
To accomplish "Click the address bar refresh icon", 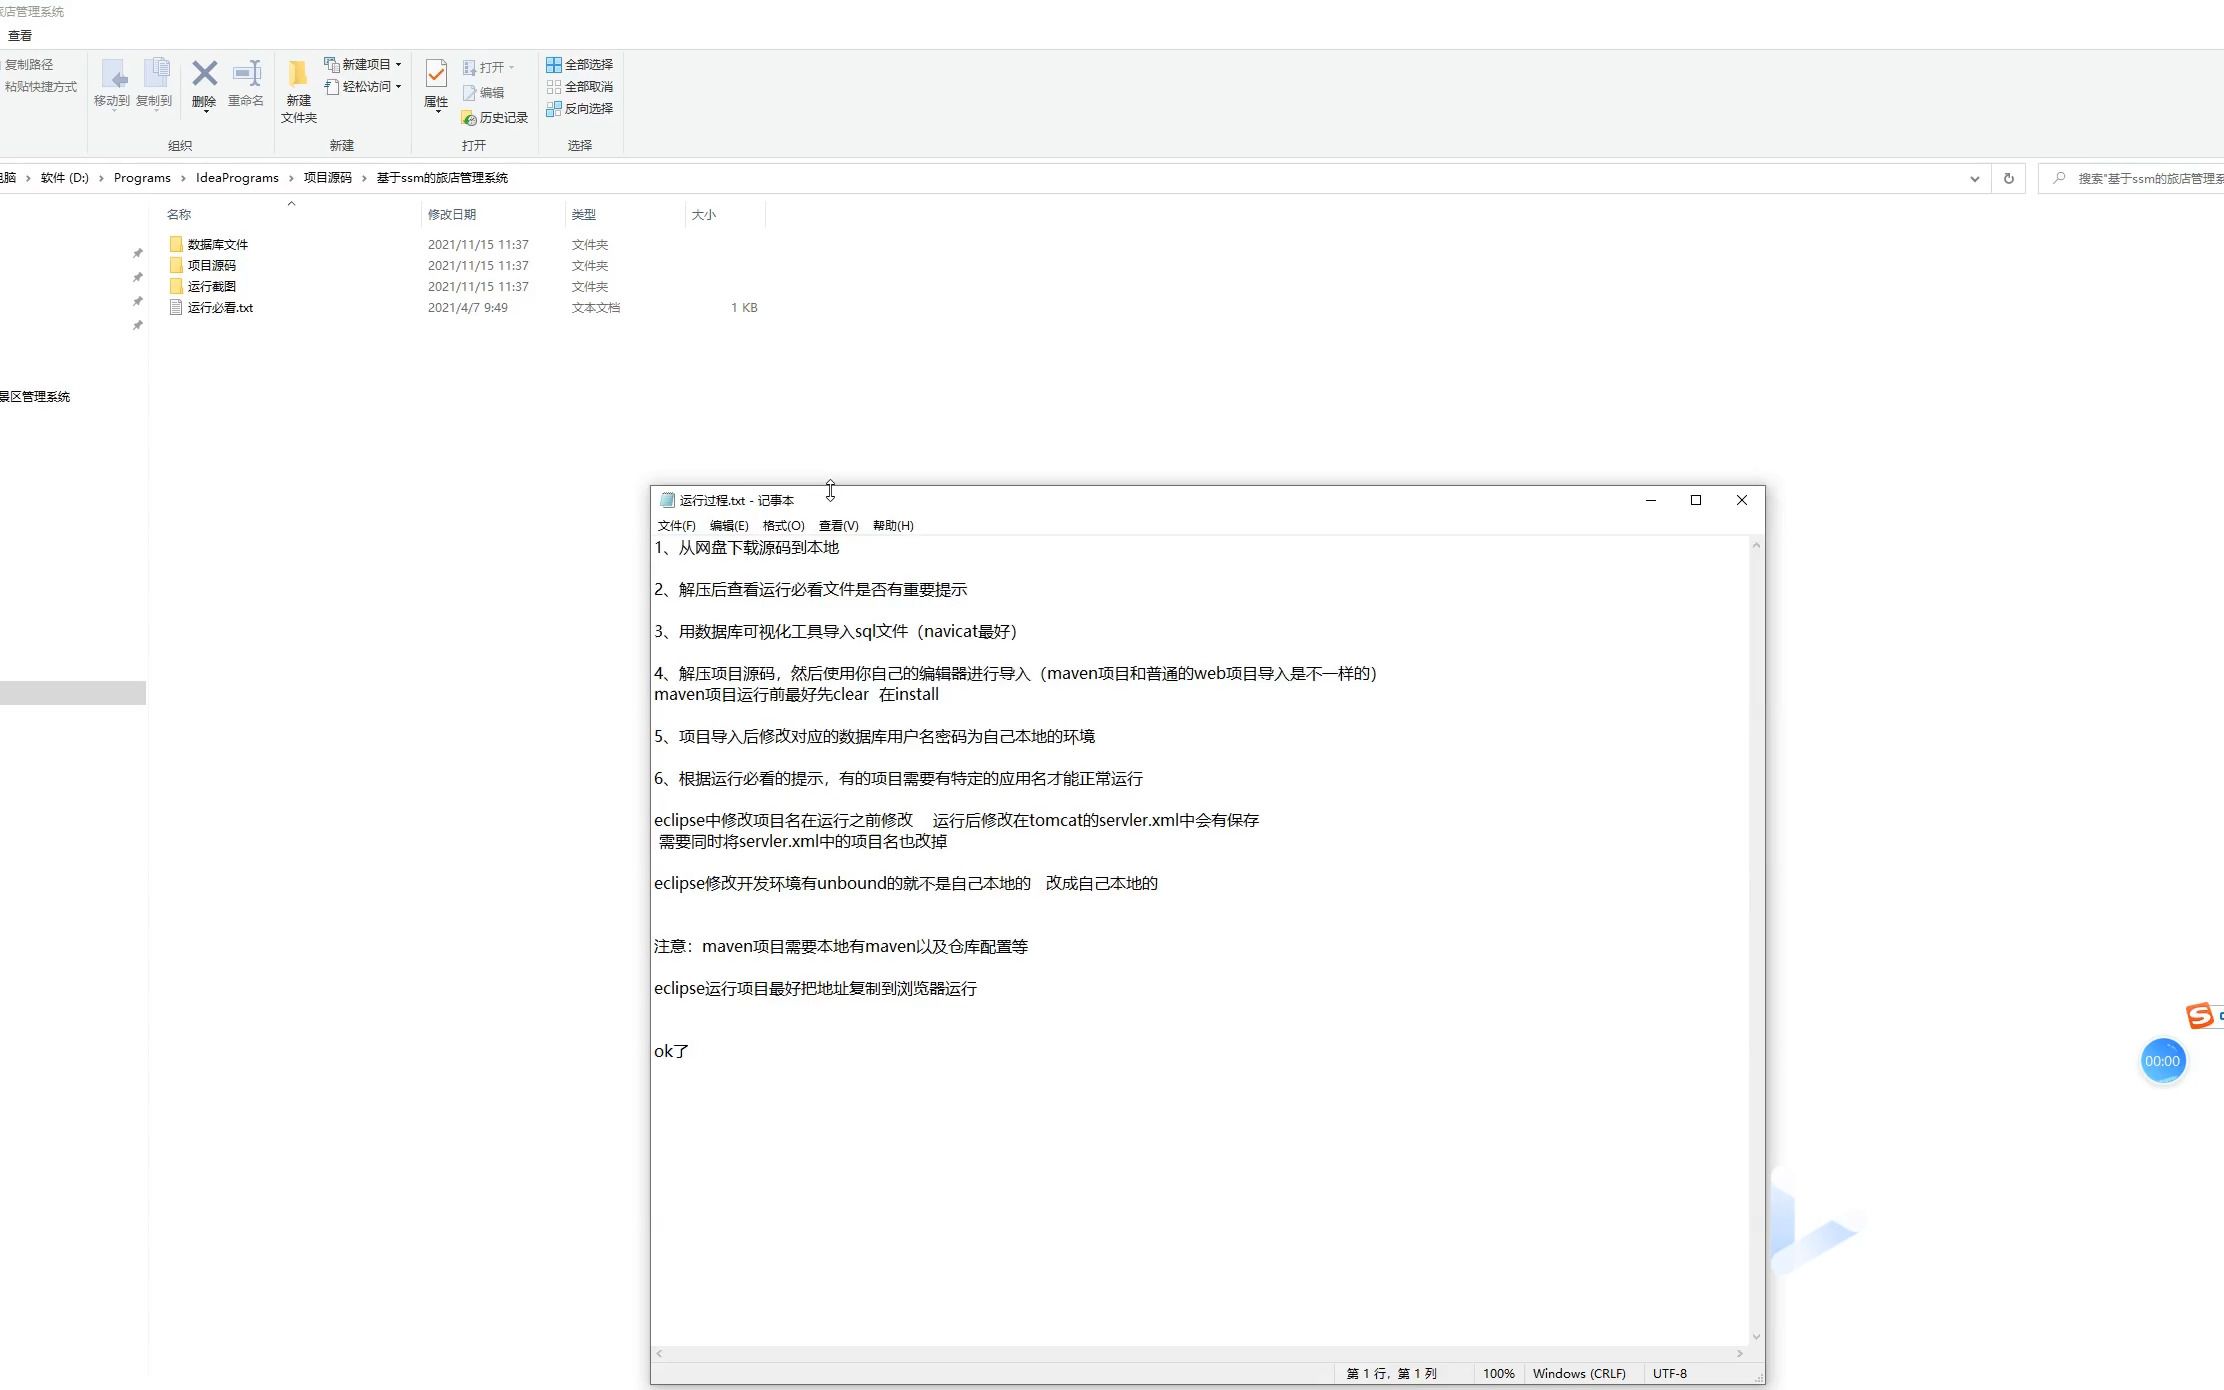I will 2008,178.
